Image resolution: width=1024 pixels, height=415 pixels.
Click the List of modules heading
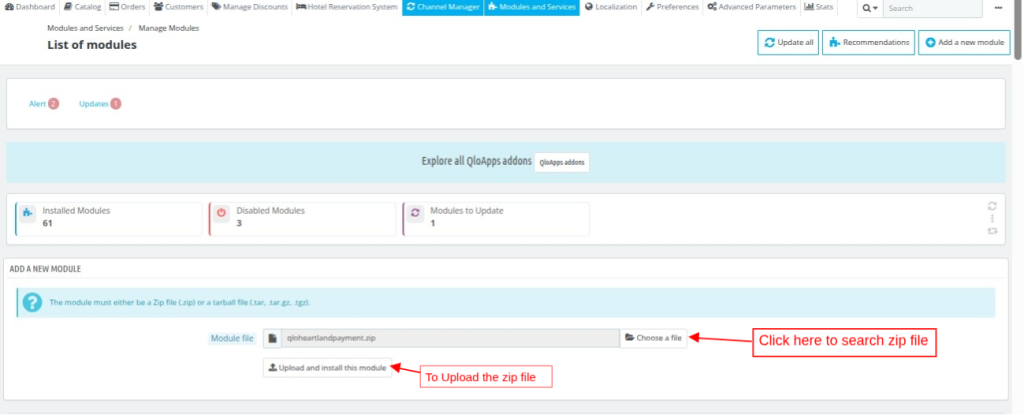[x=92, y=45]
